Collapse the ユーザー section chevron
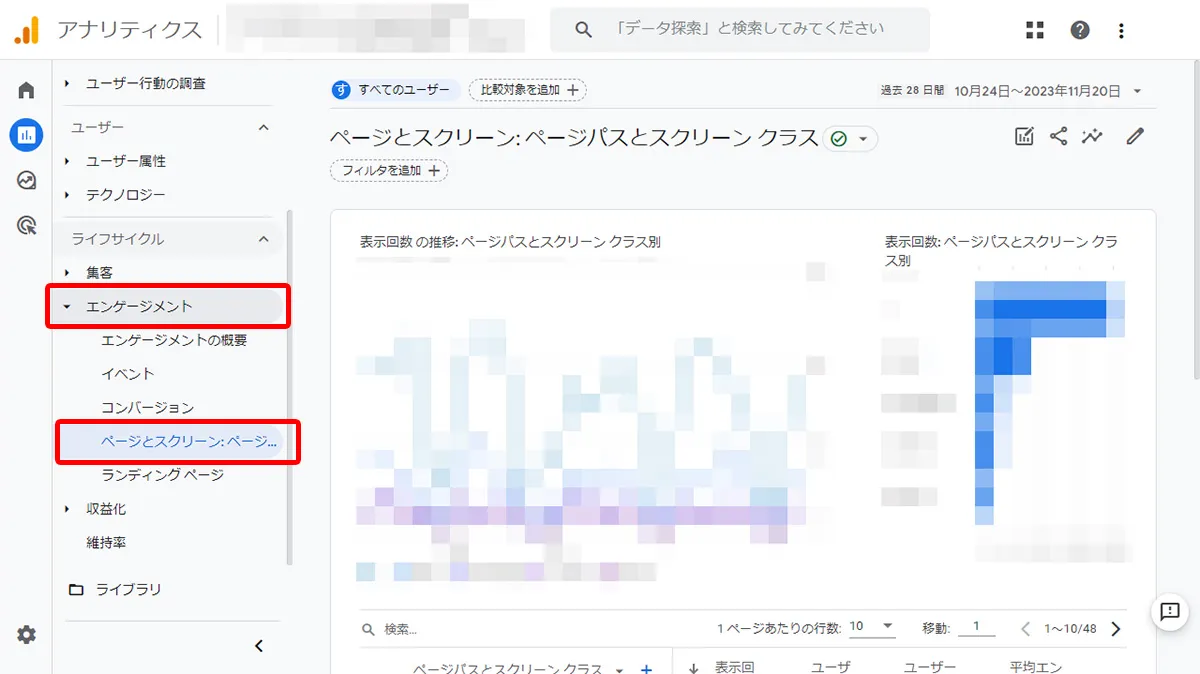This screenshot has width=1200, height=674. (262, 127)
